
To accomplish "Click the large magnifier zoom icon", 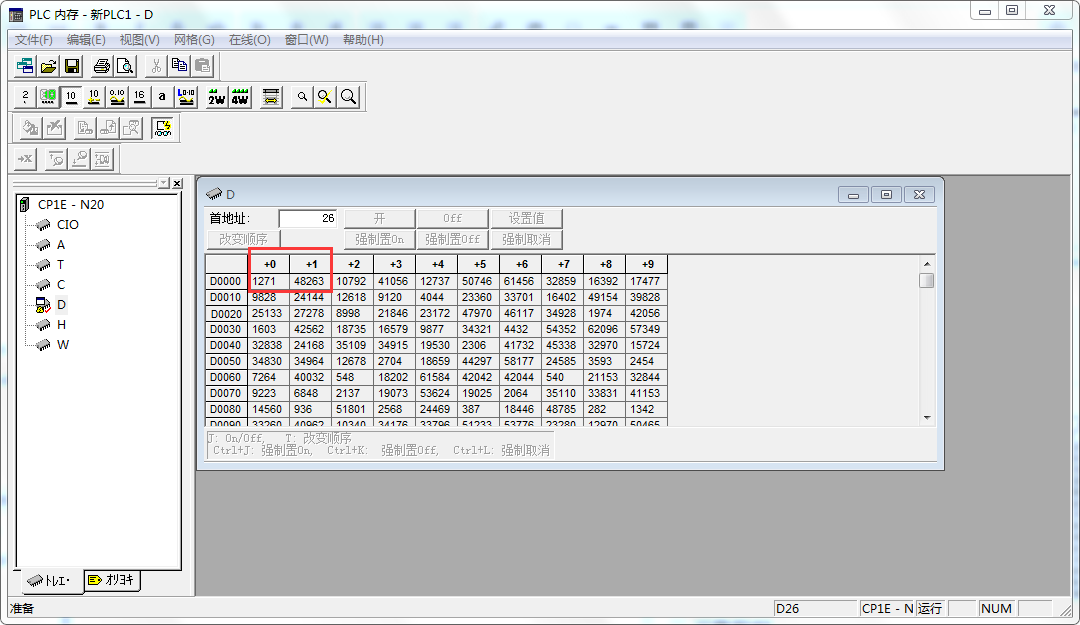I will click(349, 97).
